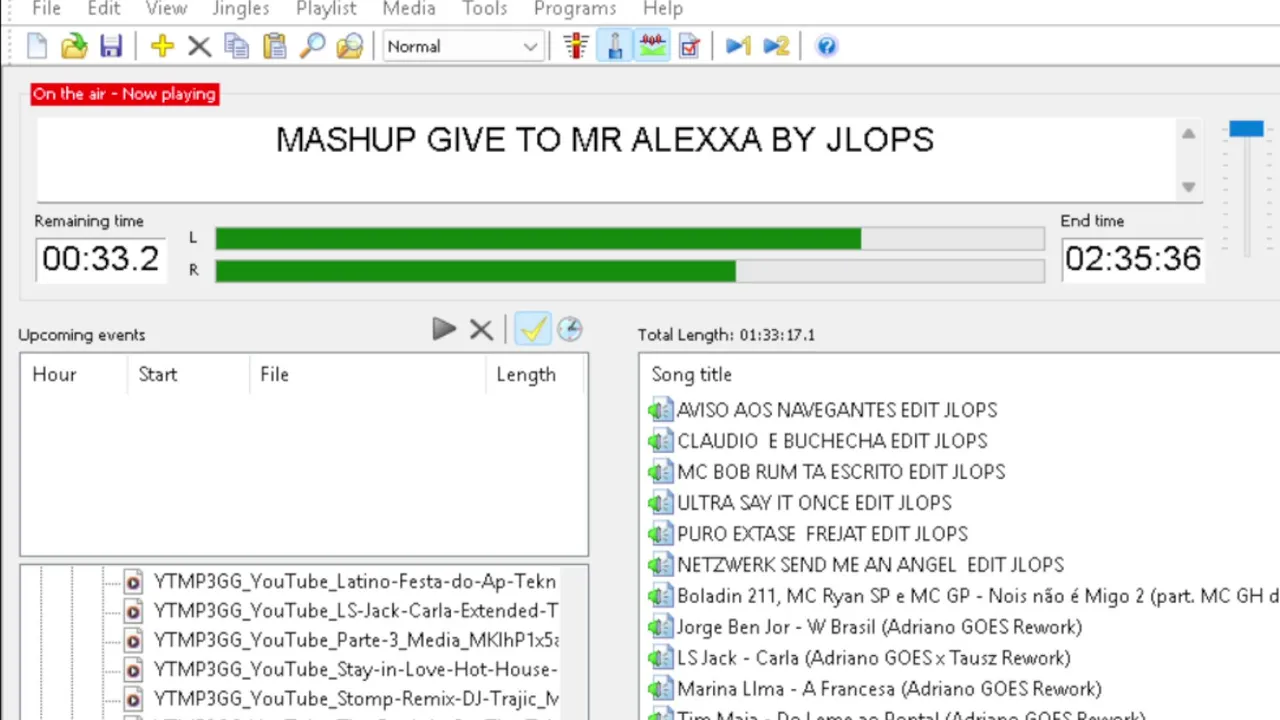Click media icon beside Stay-in-Love-Hot-House file
1280x720 pixels.
pyautogui.click(x=133, y=669)
